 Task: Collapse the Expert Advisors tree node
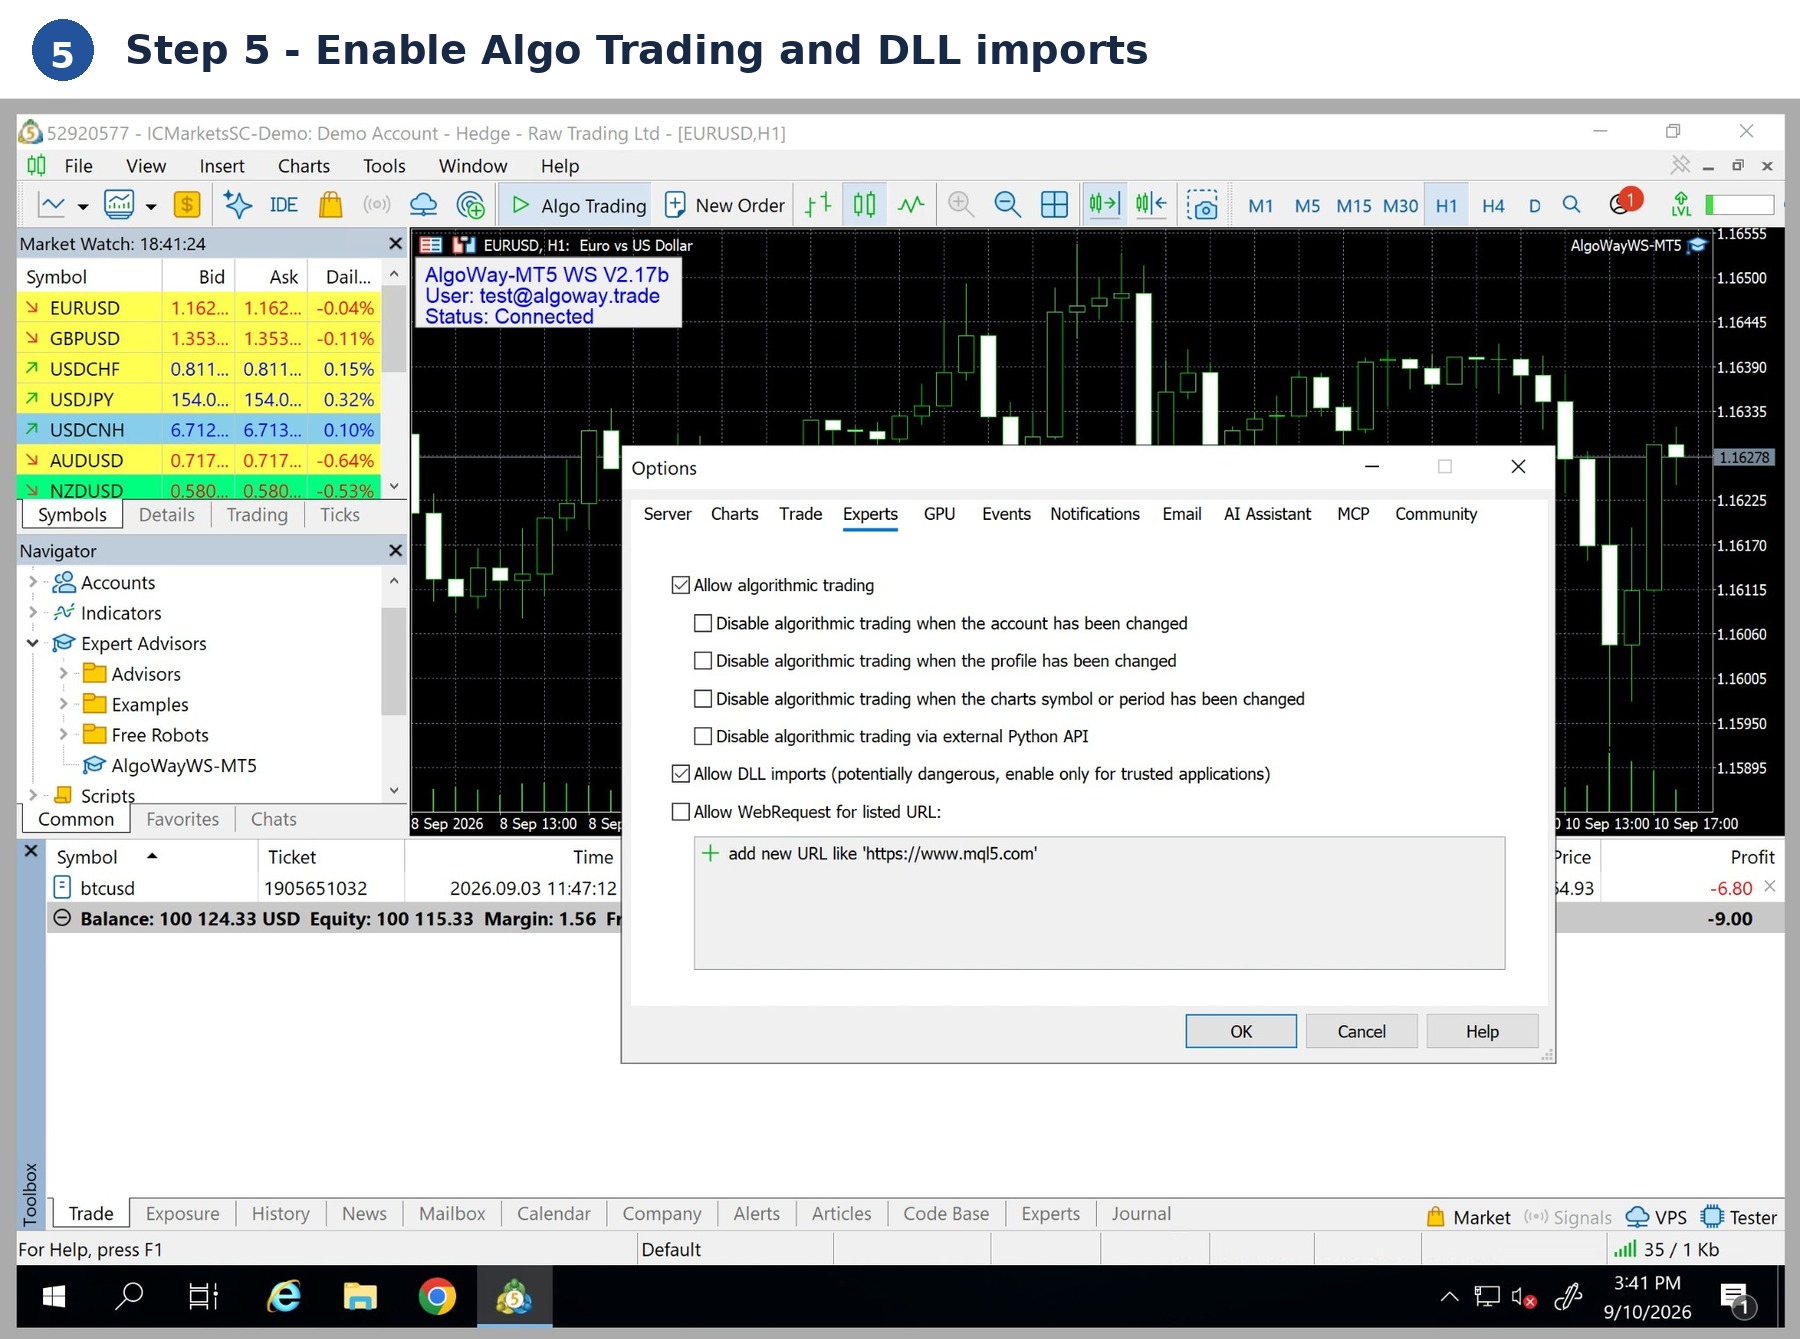[33, 643]
